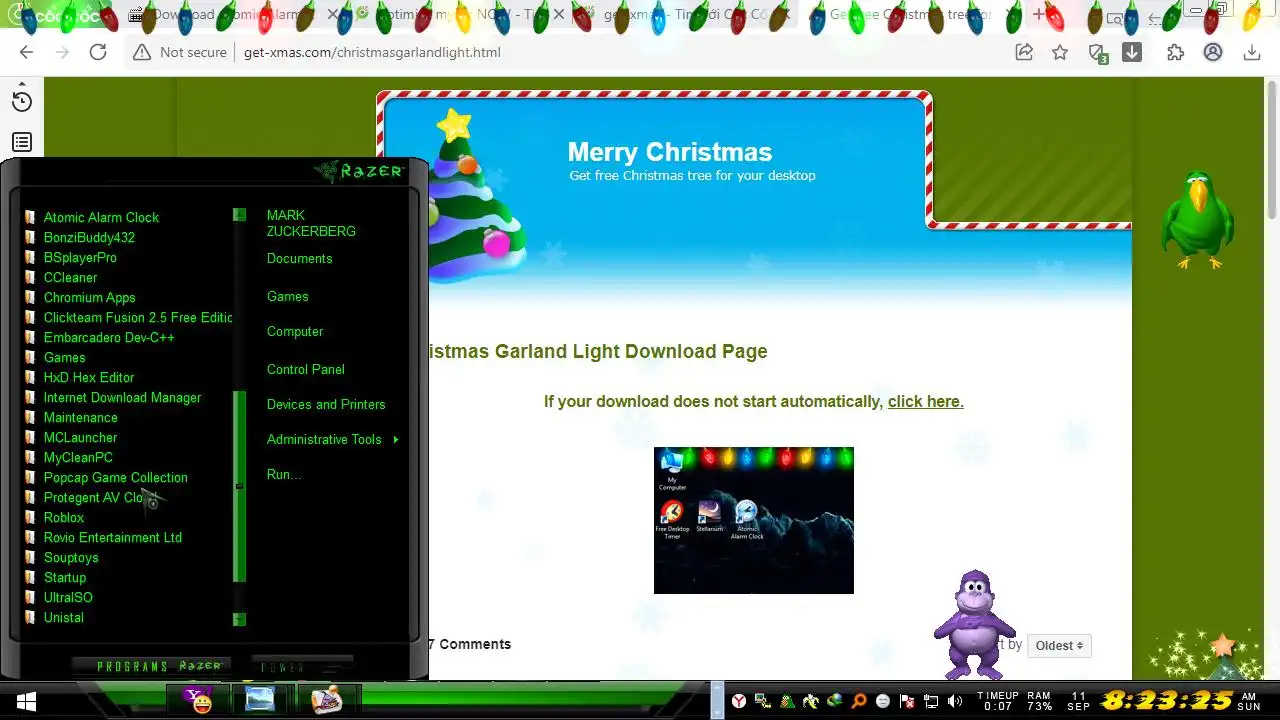Click the PROGRAMS button in the Start menu
The image size is (1280, 720).
point(150,666)
